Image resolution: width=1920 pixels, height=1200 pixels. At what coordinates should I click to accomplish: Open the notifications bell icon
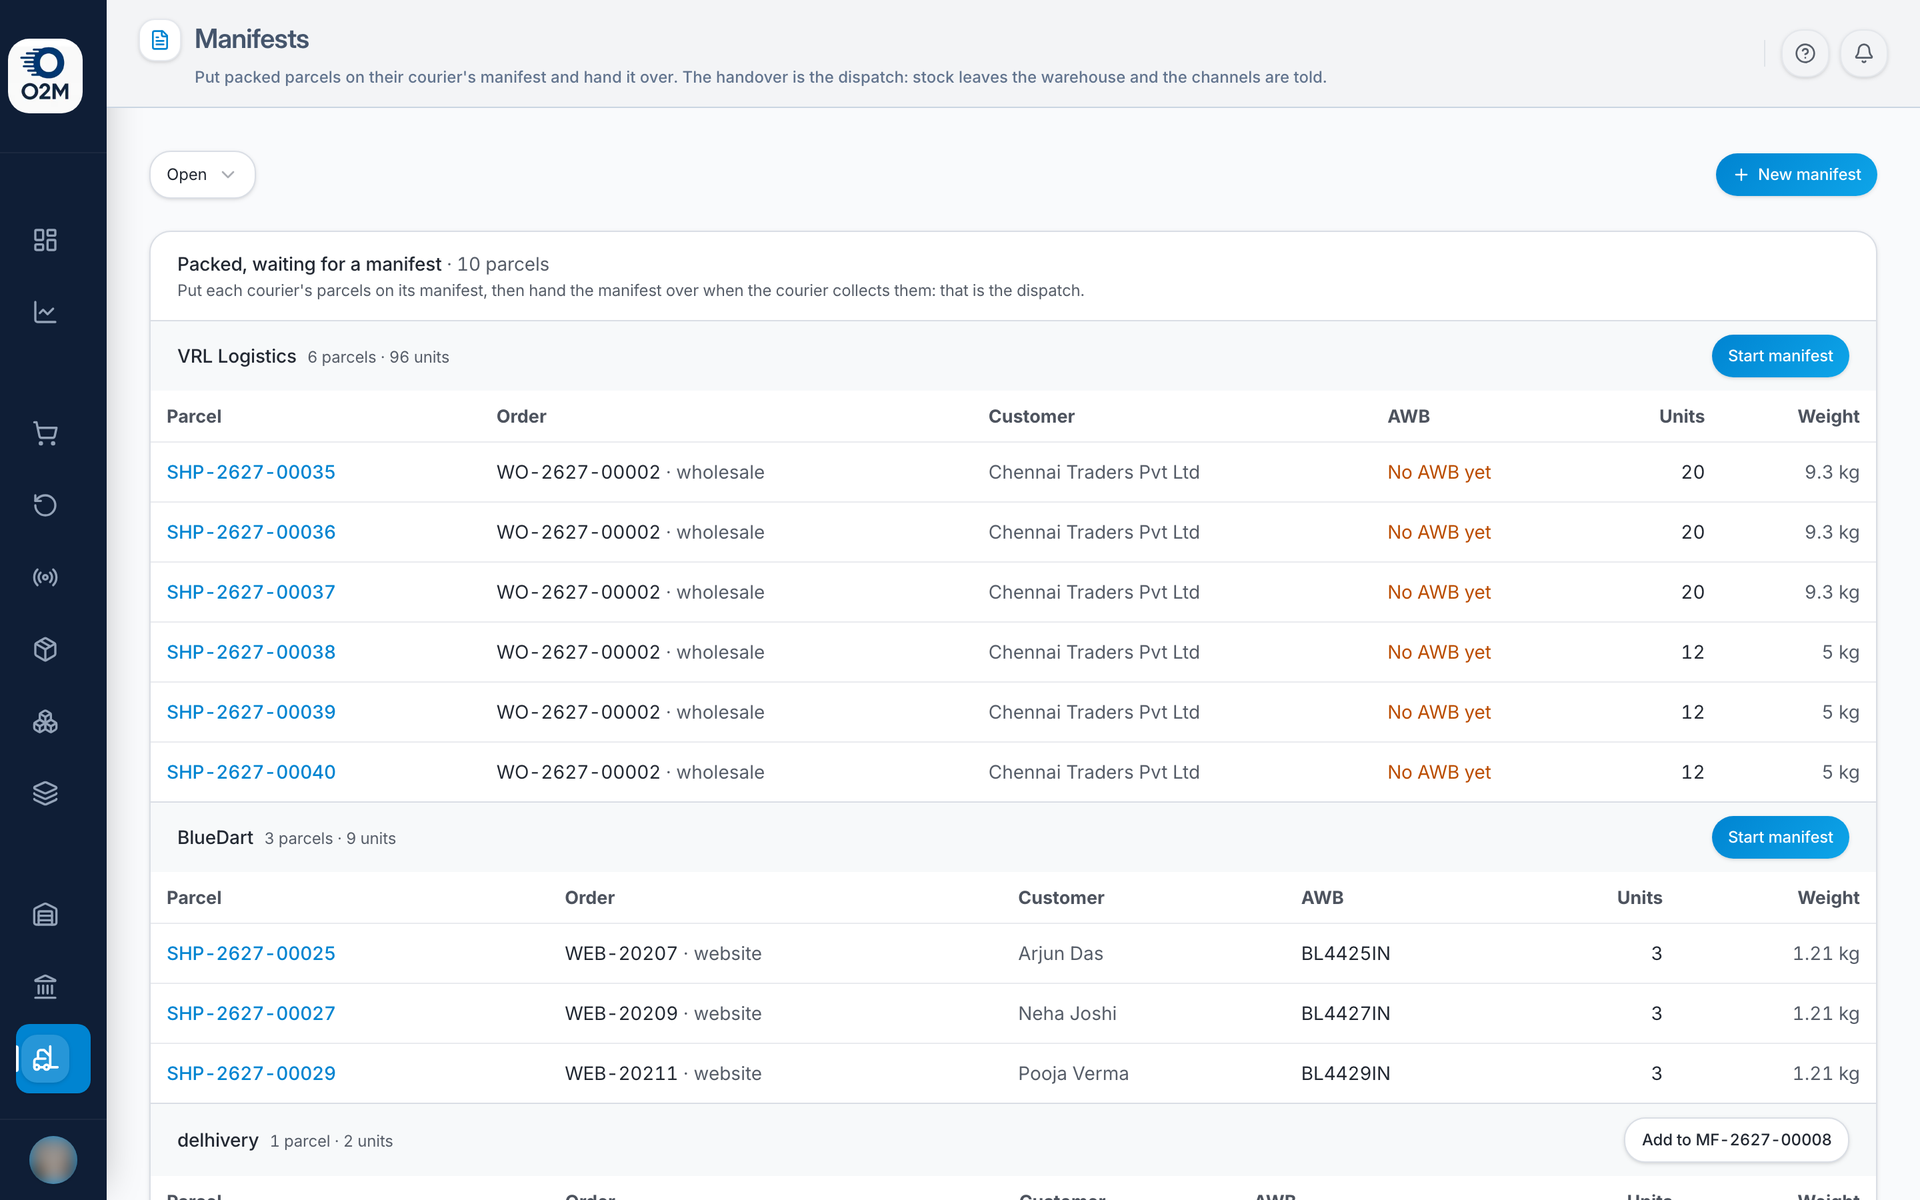coord(1864,53)
